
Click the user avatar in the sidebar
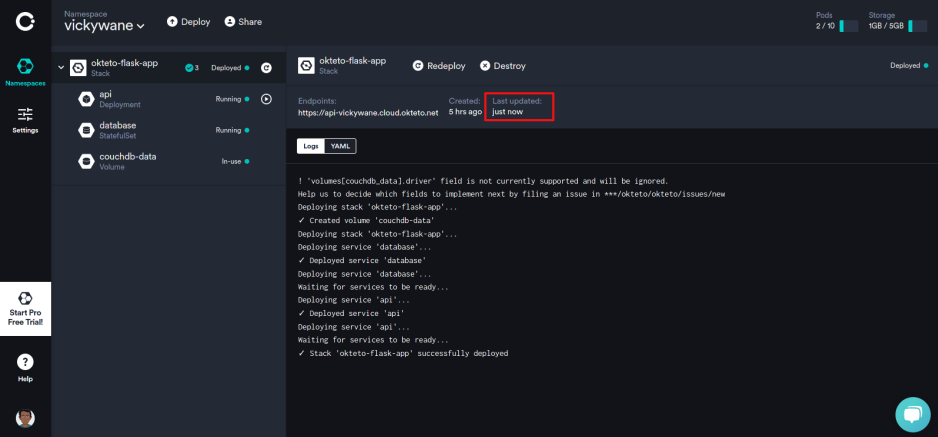tap(25, 418)
